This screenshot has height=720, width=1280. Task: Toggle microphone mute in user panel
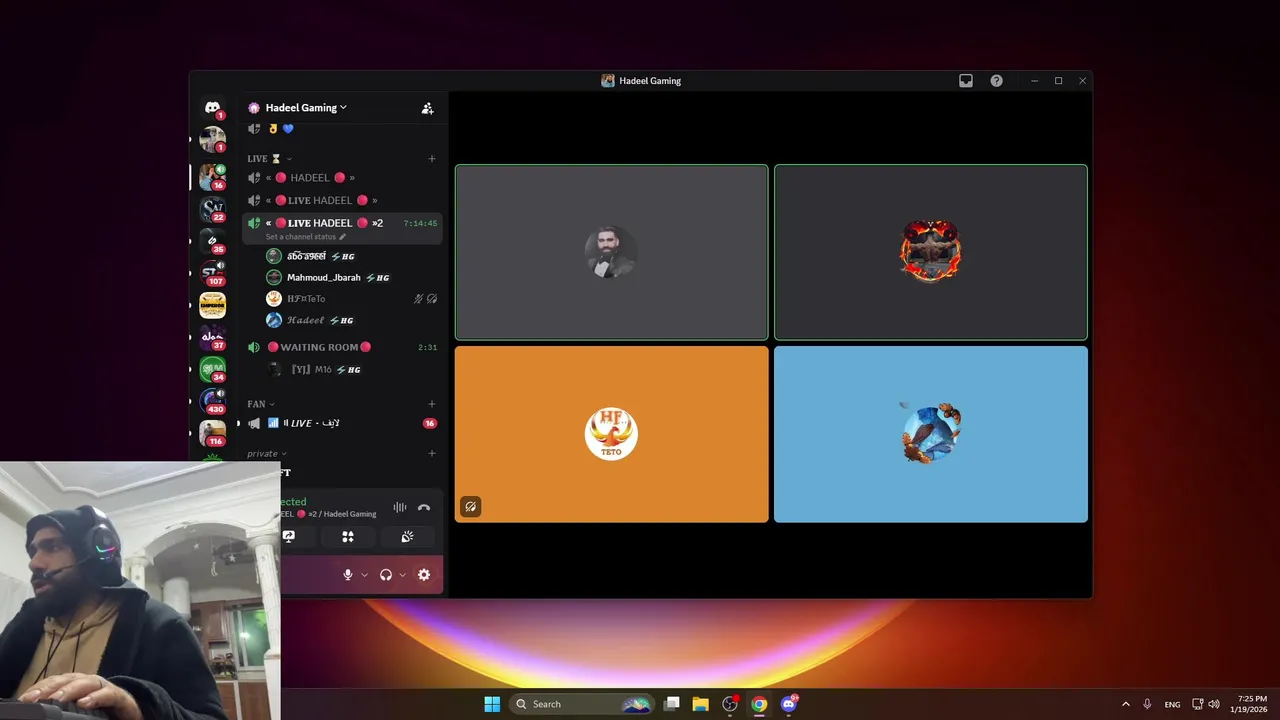click(x=348, y=575)
